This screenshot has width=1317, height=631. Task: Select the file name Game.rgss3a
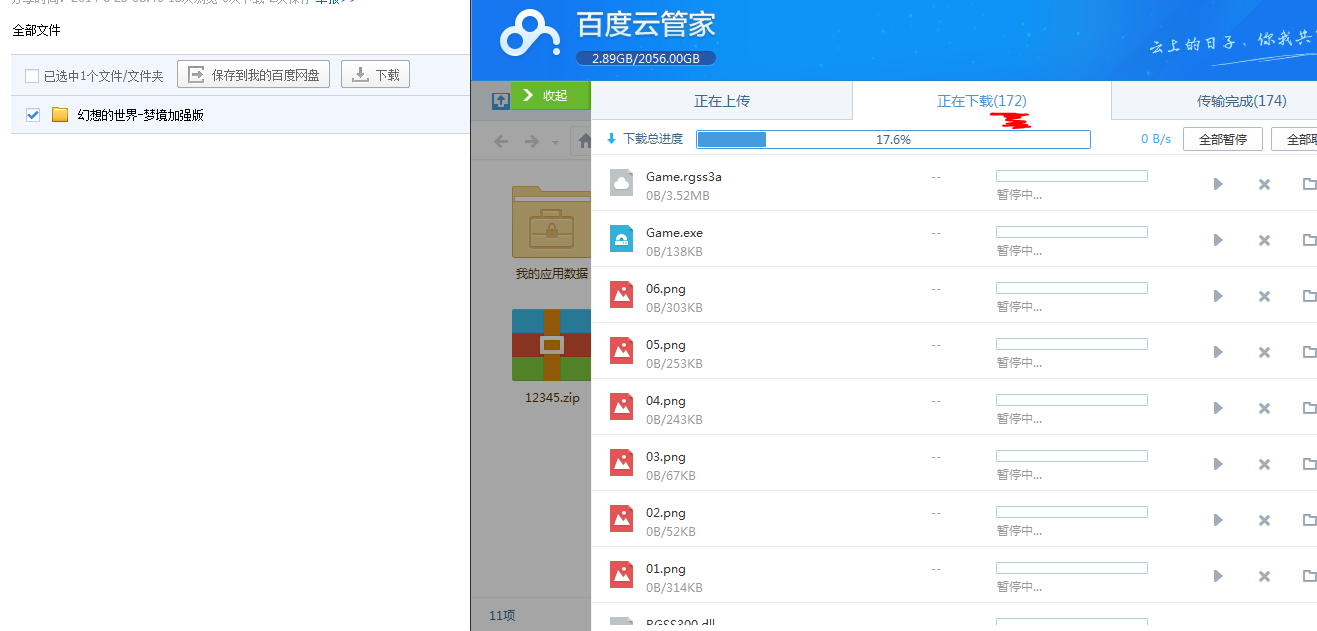pos(684,177)
